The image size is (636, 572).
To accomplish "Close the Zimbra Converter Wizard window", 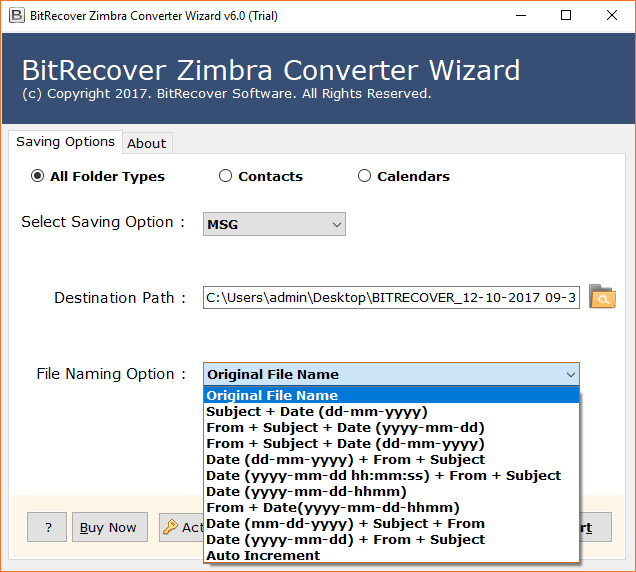I will tap(612, 15).
